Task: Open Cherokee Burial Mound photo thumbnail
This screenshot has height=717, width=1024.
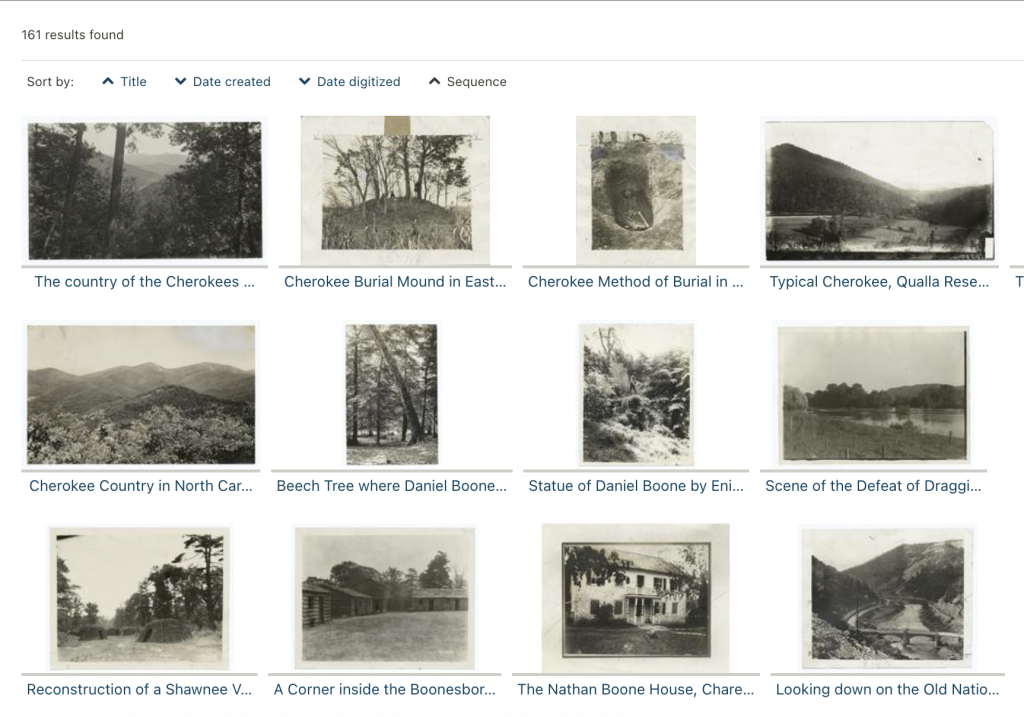Action: [395, 190]
